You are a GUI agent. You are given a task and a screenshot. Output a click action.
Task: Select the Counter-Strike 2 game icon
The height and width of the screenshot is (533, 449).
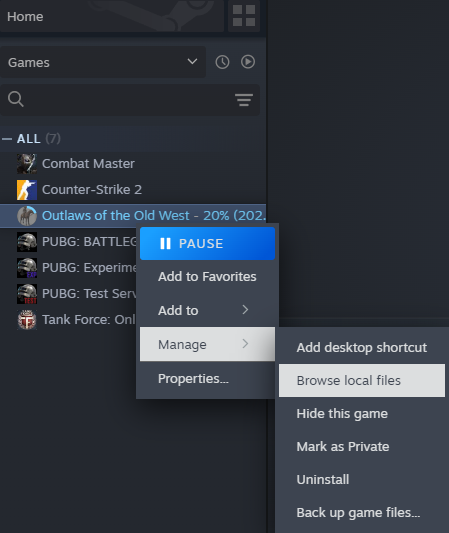[27, 190]
